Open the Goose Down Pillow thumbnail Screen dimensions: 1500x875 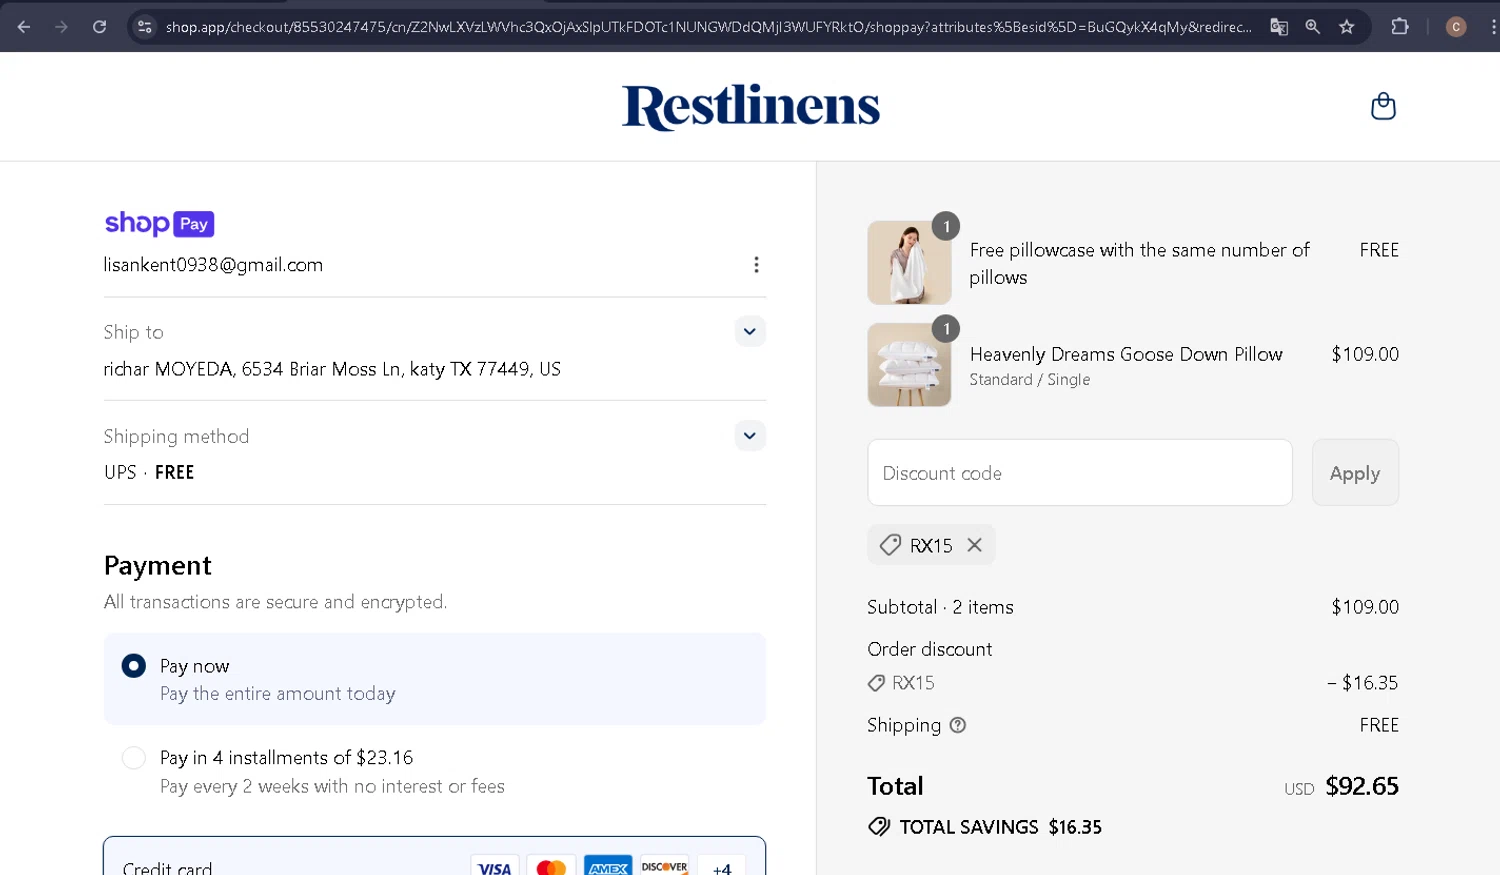pyautogui.click(x=910, y=365)
